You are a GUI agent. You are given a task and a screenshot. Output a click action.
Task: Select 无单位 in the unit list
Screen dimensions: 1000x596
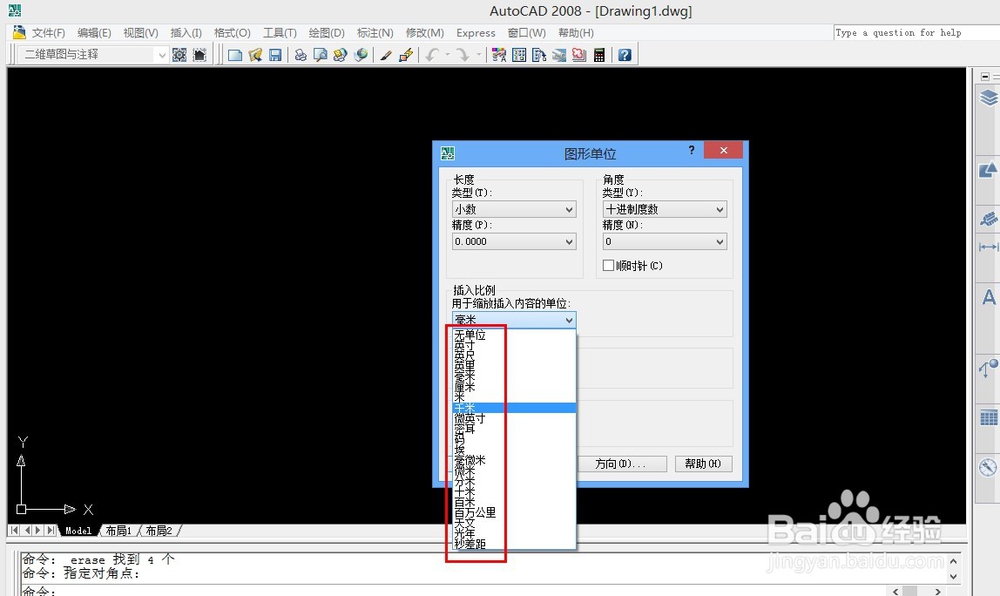pos(514,335)
